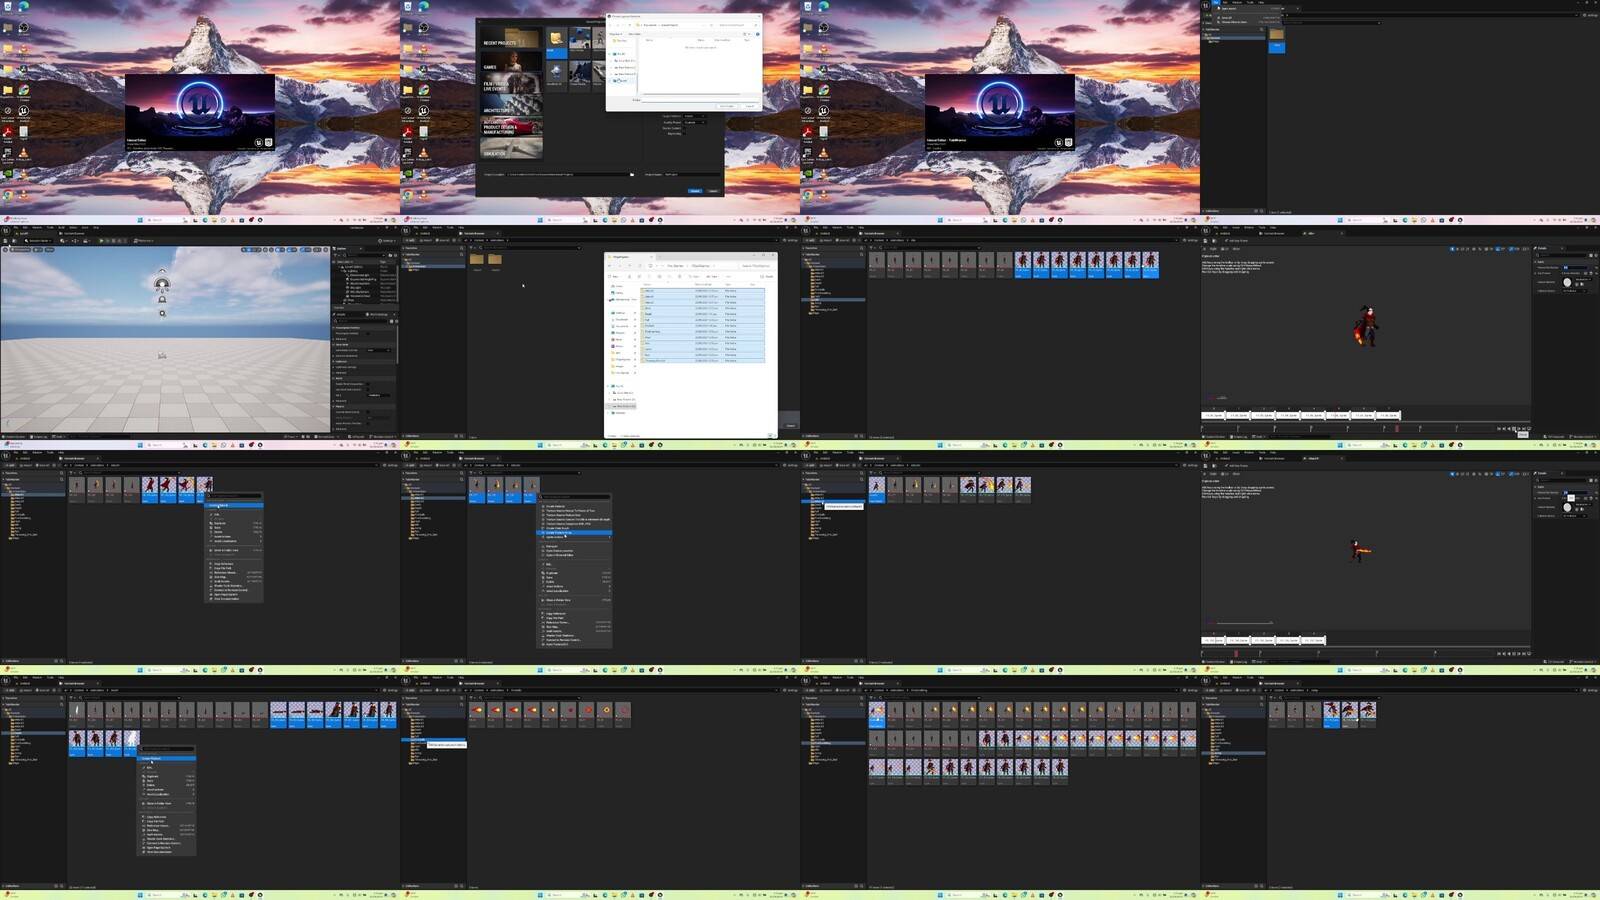Open the File menu in the sky-viewport editor
Screen dimensions: 1600x900
[17, 227]
